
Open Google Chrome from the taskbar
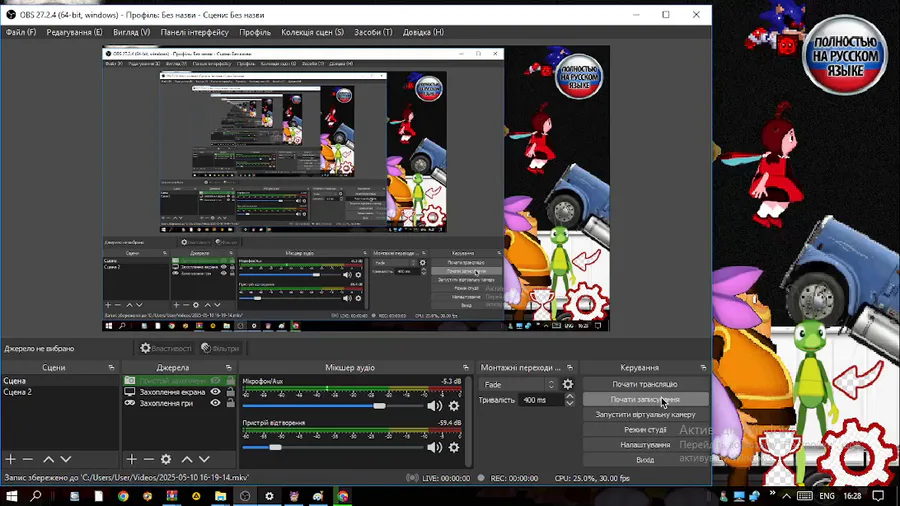click(x=123, y=496)
